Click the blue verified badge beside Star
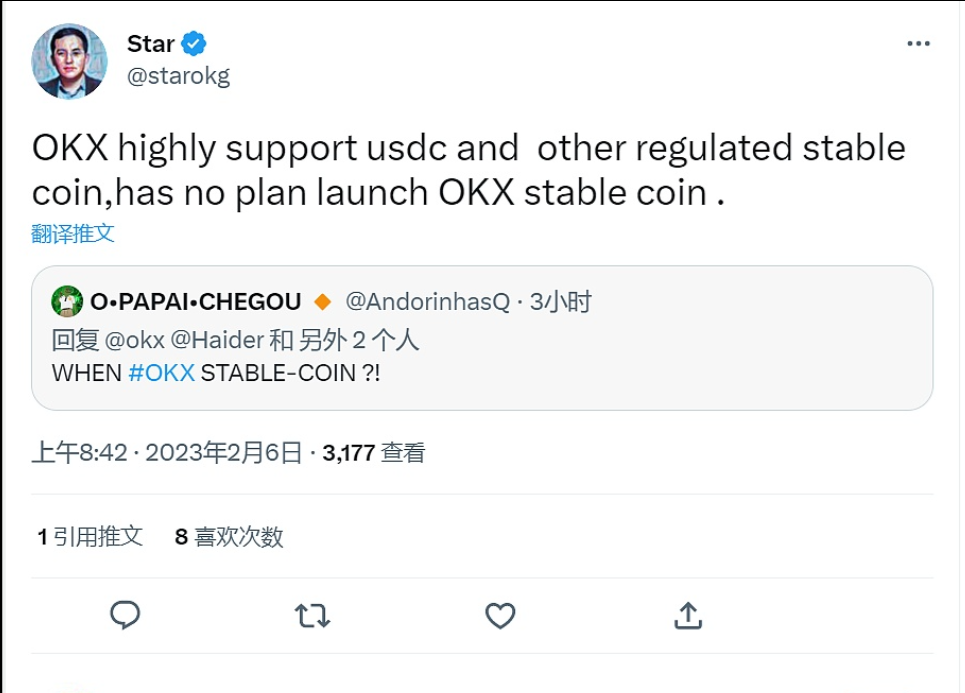Image resolution: width=965 pixels, height=693 pixels. 194,44
